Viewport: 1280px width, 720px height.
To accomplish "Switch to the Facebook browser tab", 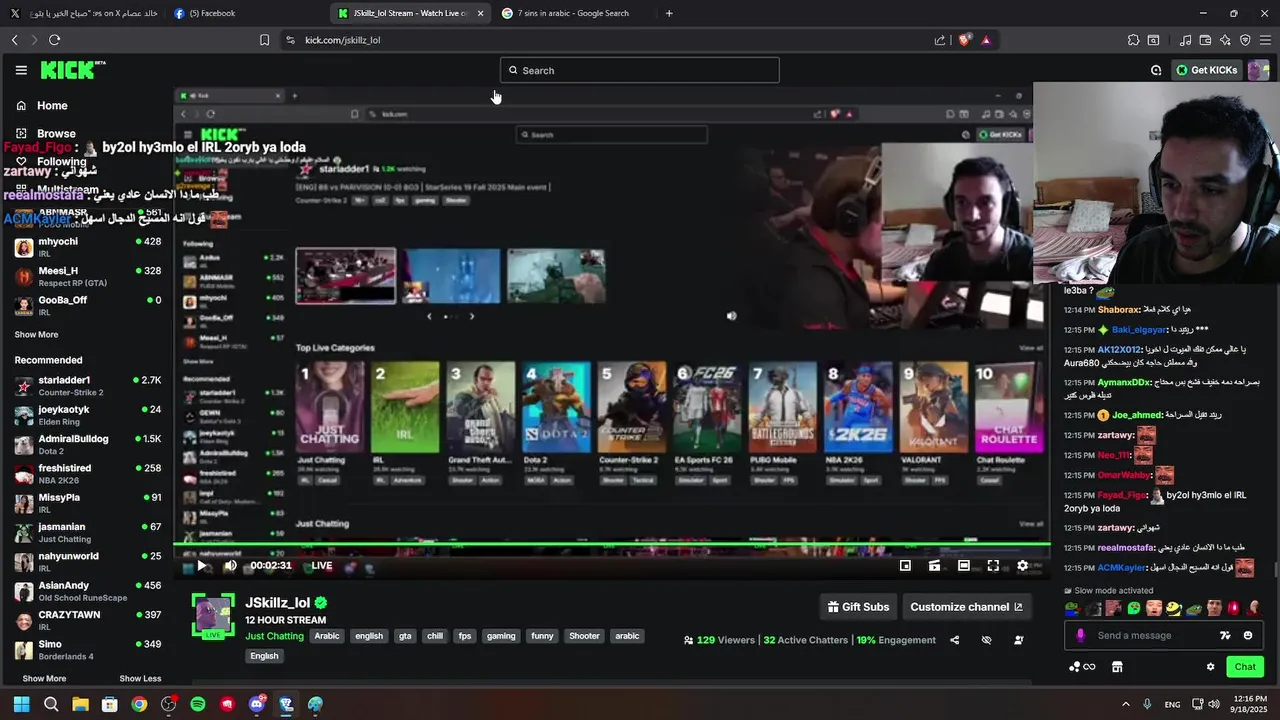I will [246, 13].
